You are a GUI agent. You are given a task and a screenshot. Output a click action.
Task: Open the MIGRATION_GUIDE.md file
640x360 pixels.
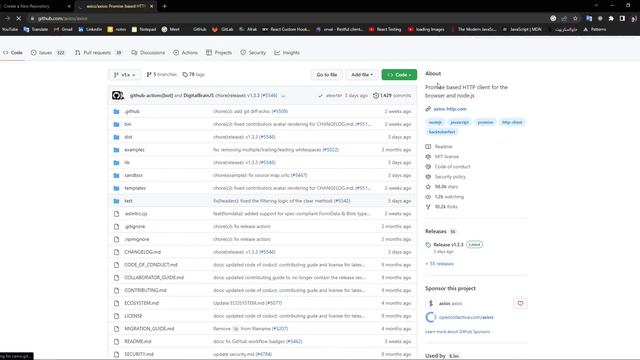click(149, 329)
